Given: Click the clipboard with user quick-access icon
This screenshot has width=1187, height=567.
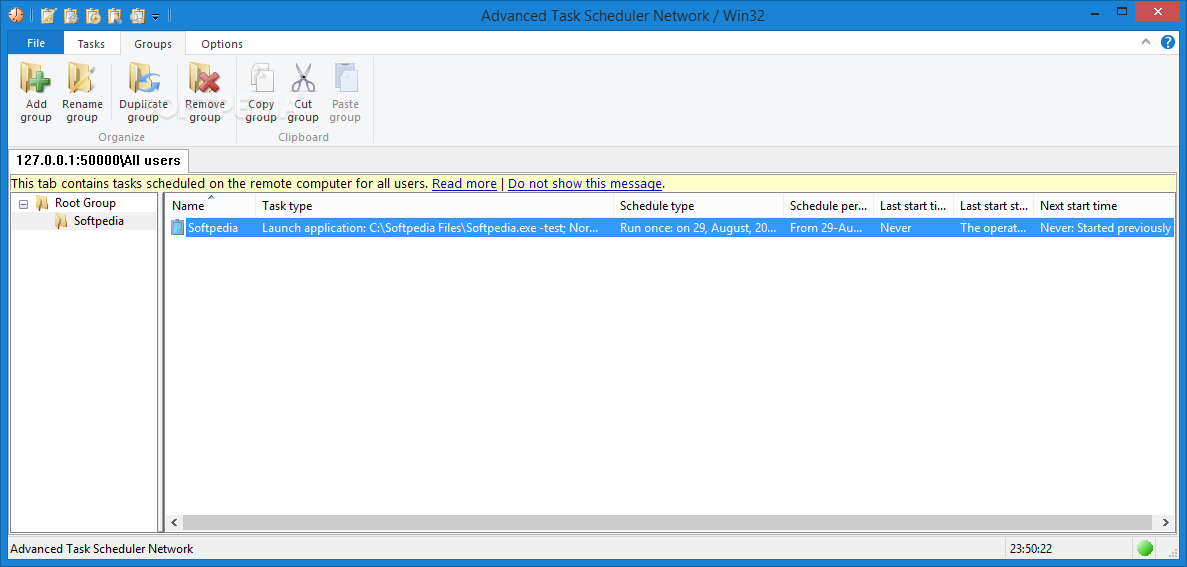Looking at the screenshot, I should tap(115, 14).
